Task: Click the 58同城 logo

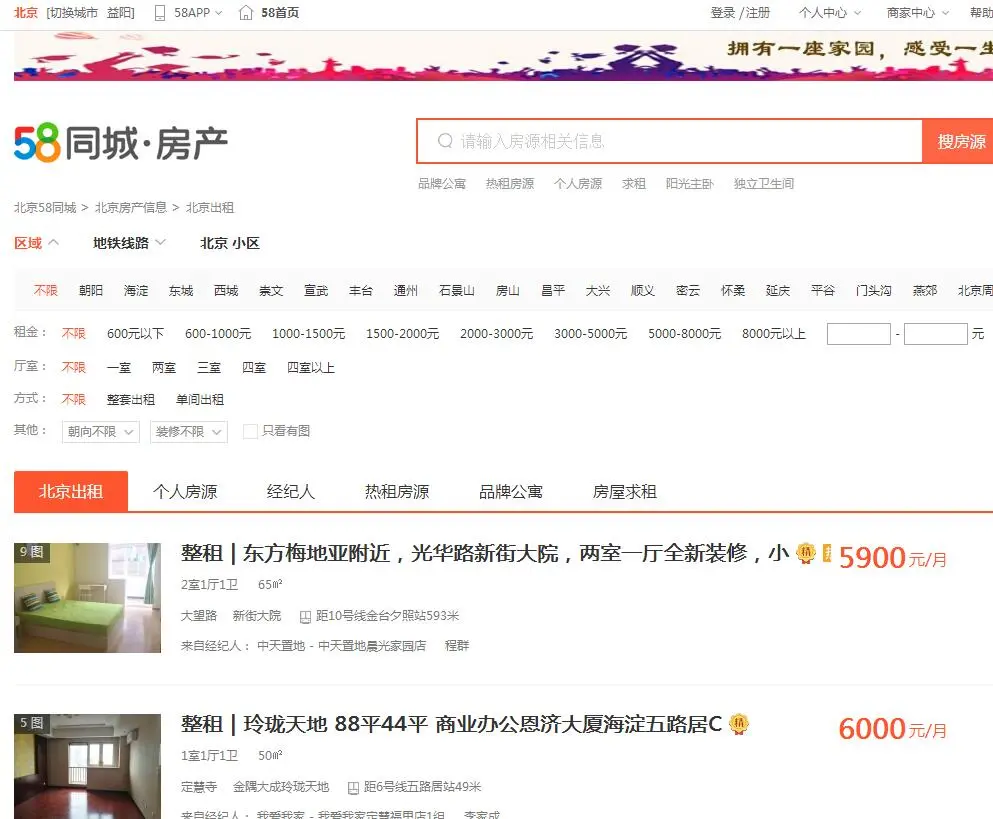Action: pyautogui.click(x=120, y=143)
